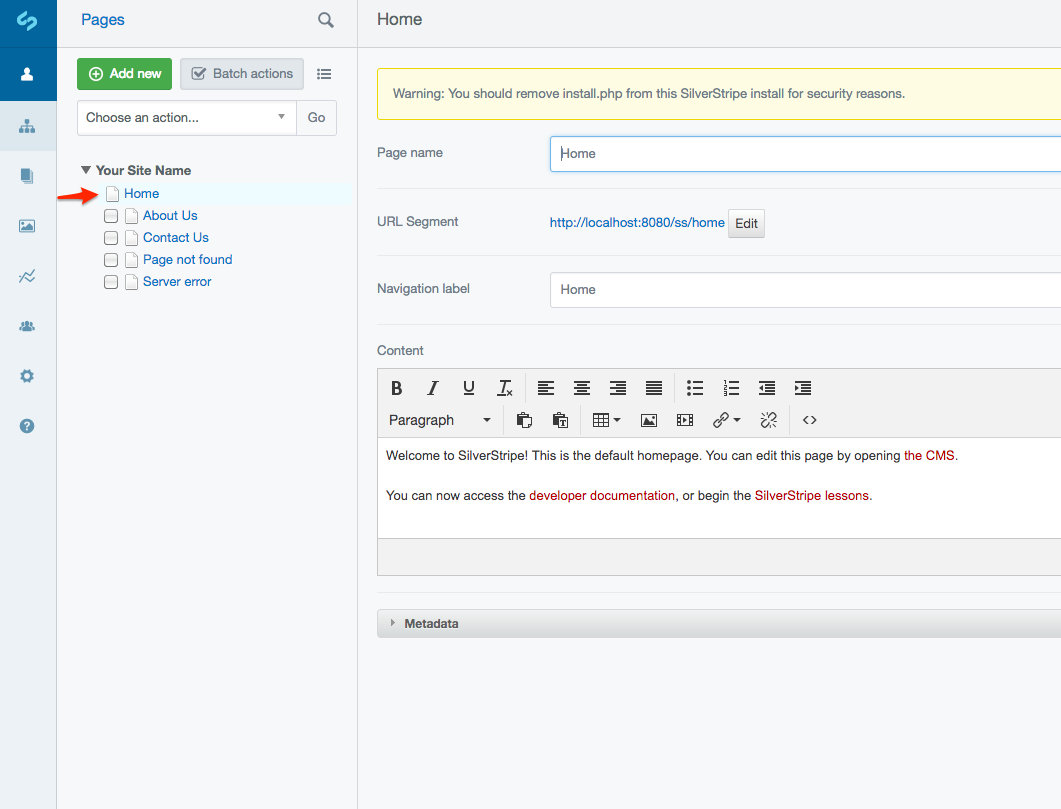This screenshot has height=809, width=1061.
Task: Remove link with the unlink icon
Action: click(769, 420)
